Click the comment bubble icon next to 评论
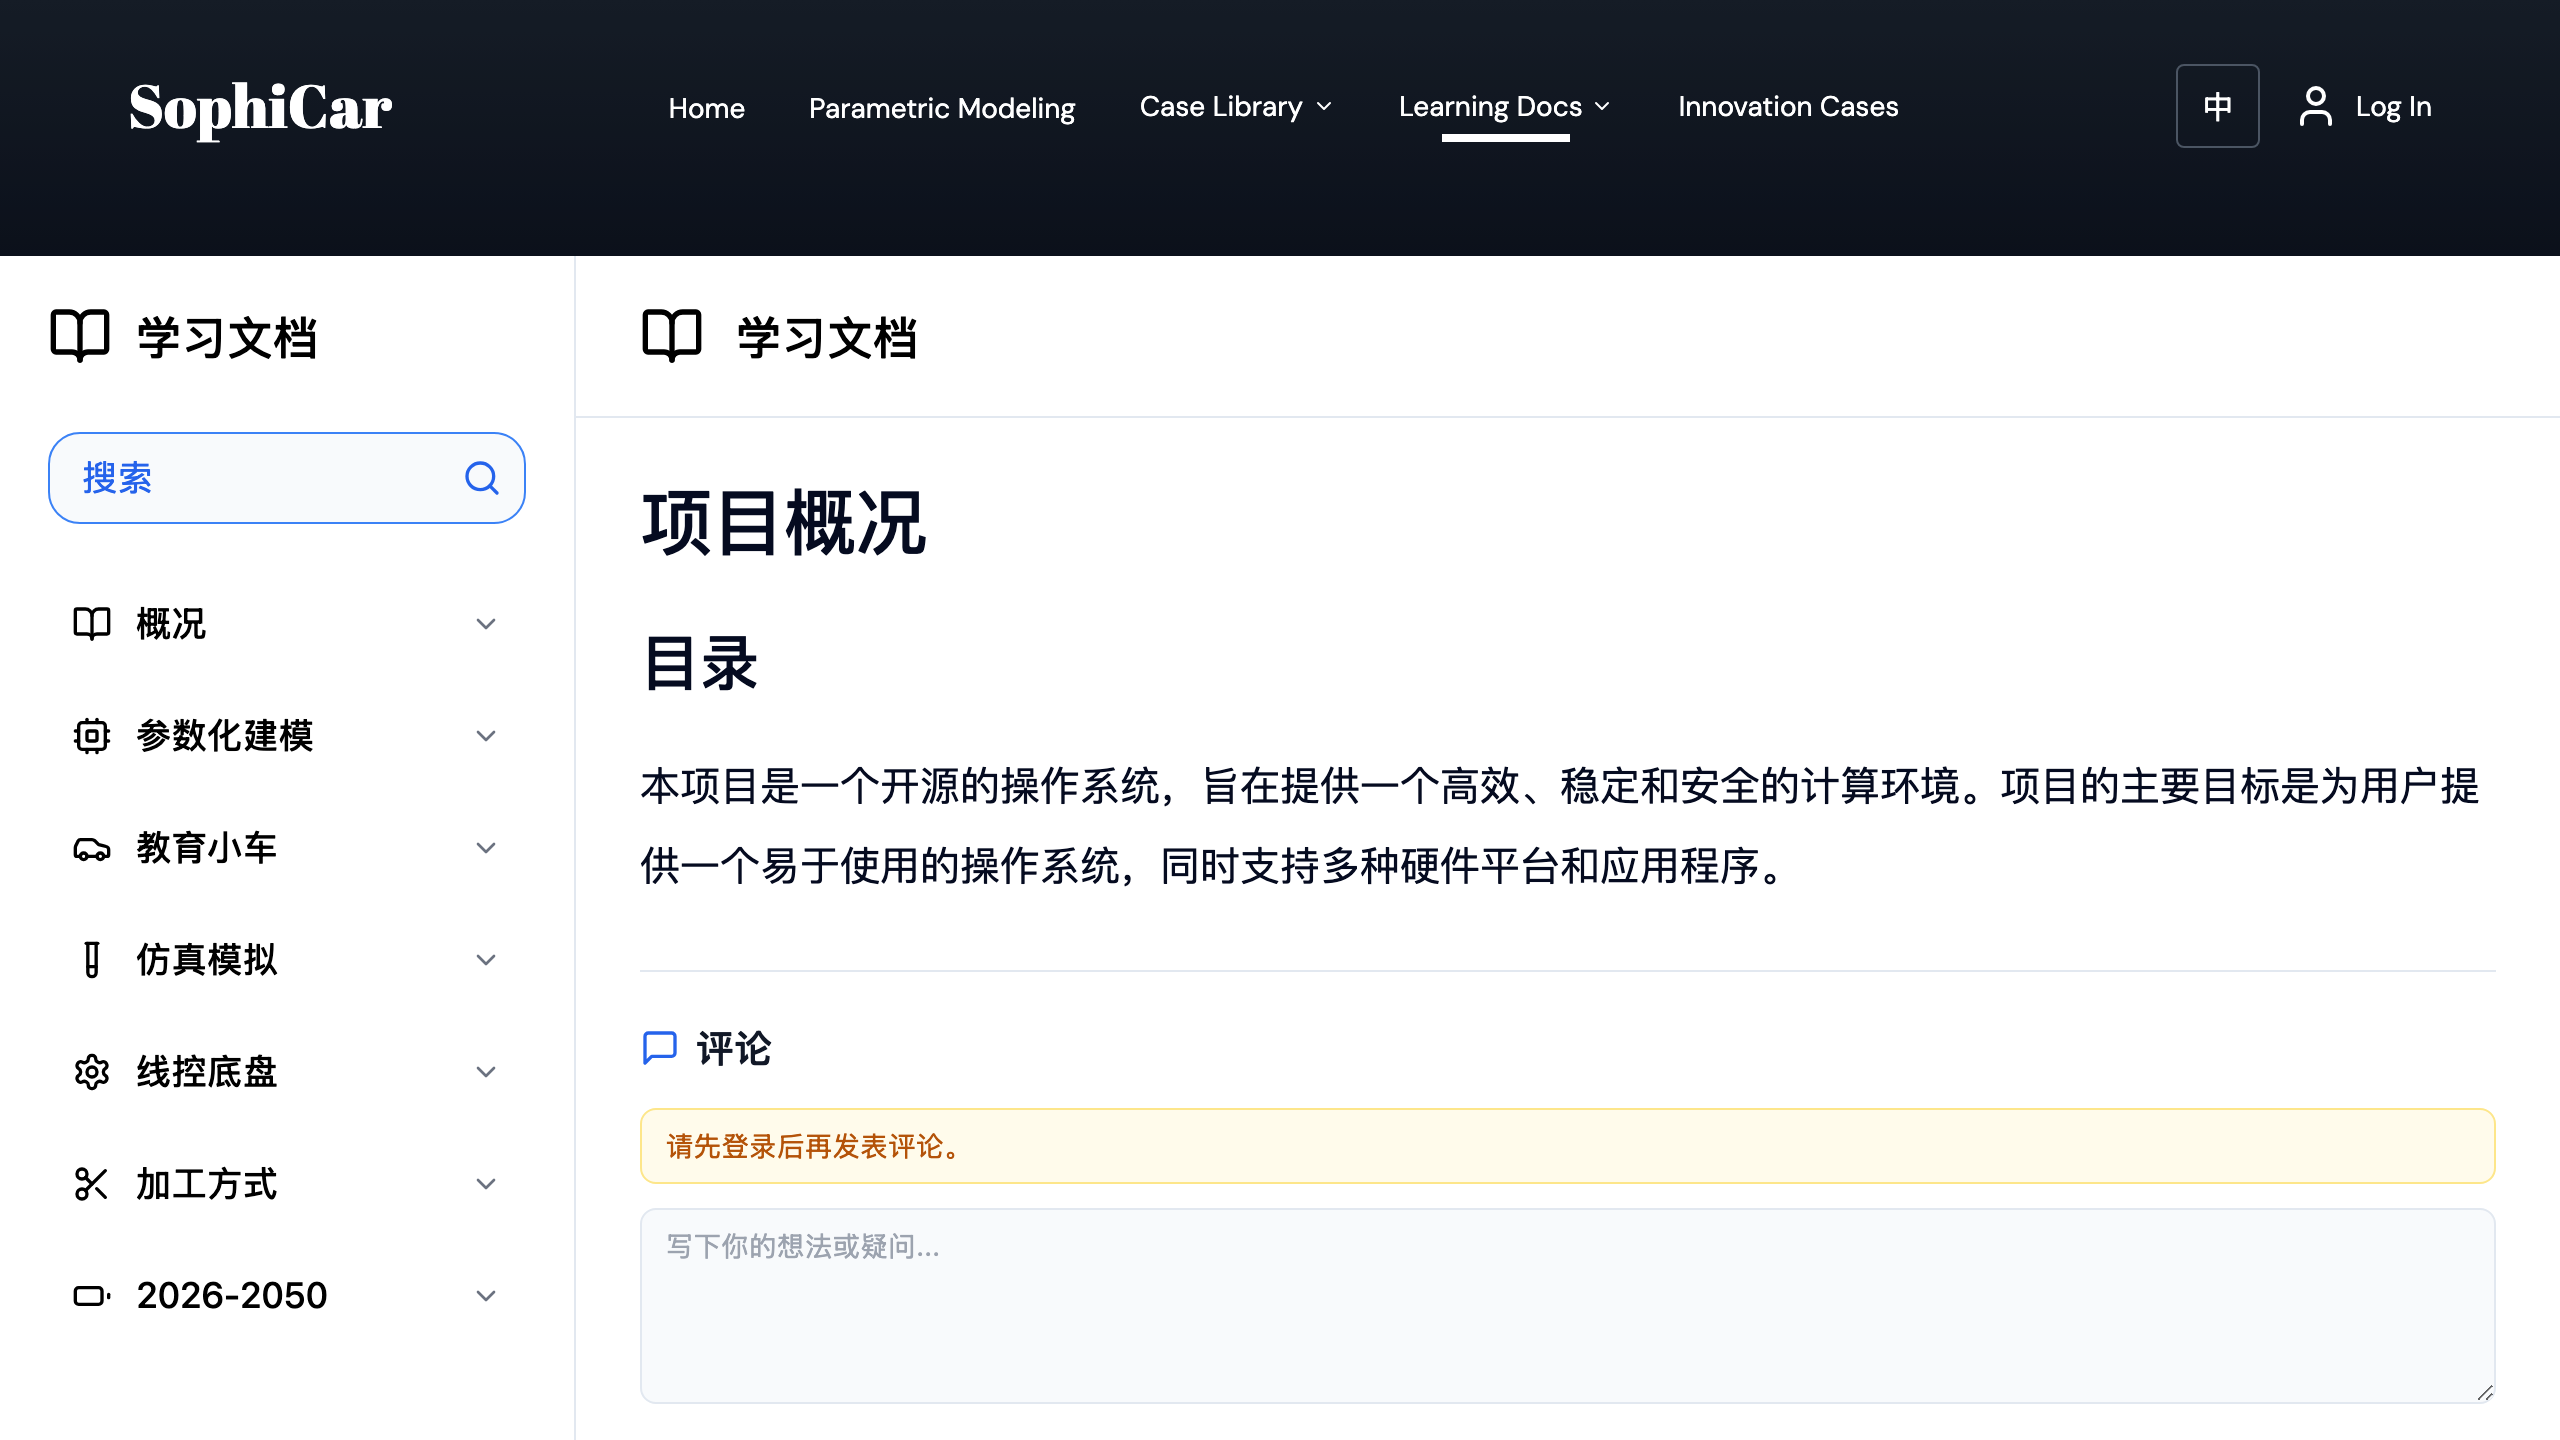Image resolution: width=2560 pixels, height=1440 pixels. point(660,1050)
